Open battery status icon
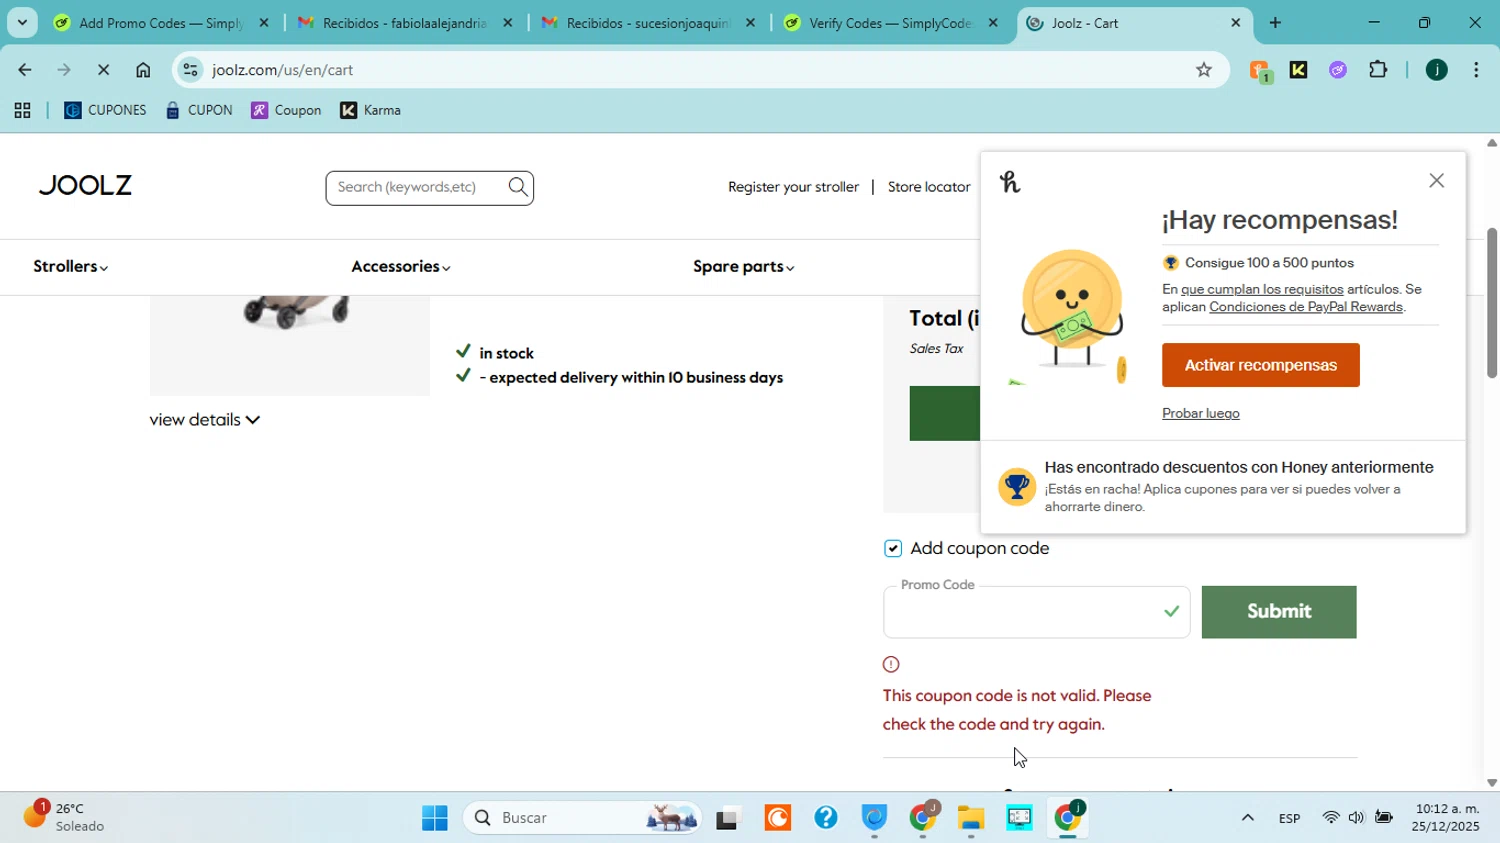 [1384, 819]
